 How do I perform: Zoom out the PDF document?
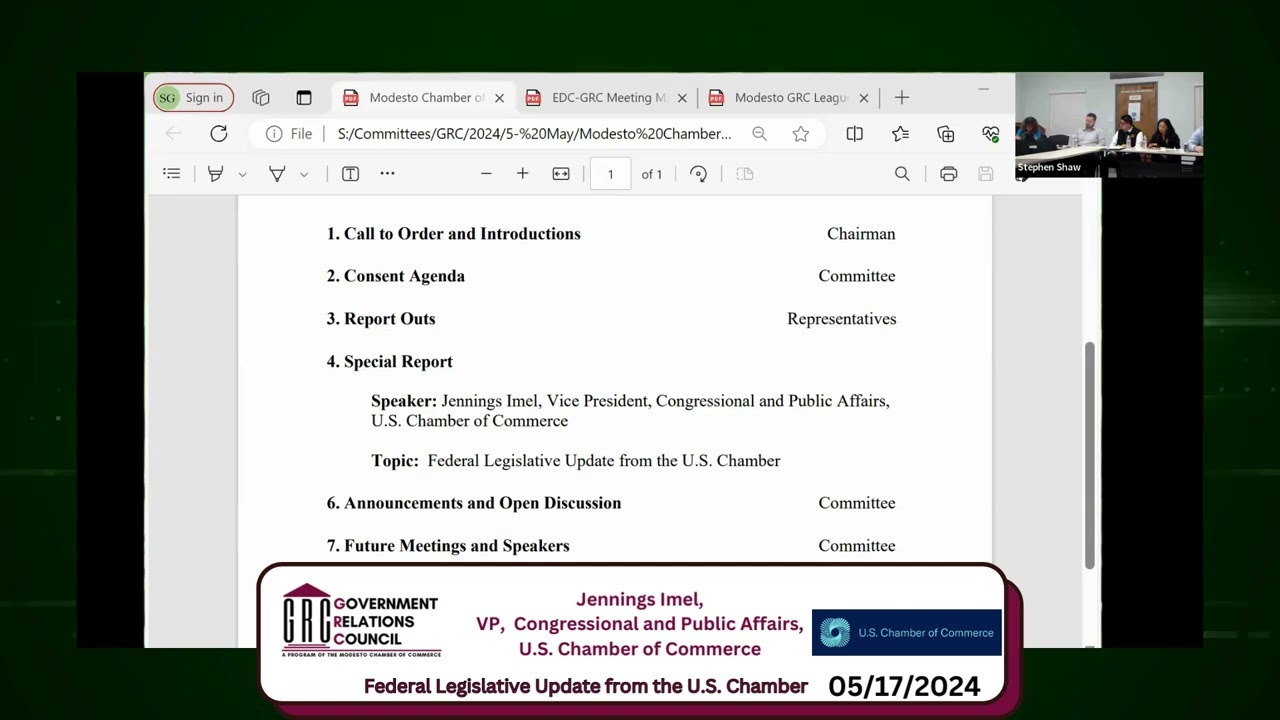[x=486, y=174]
